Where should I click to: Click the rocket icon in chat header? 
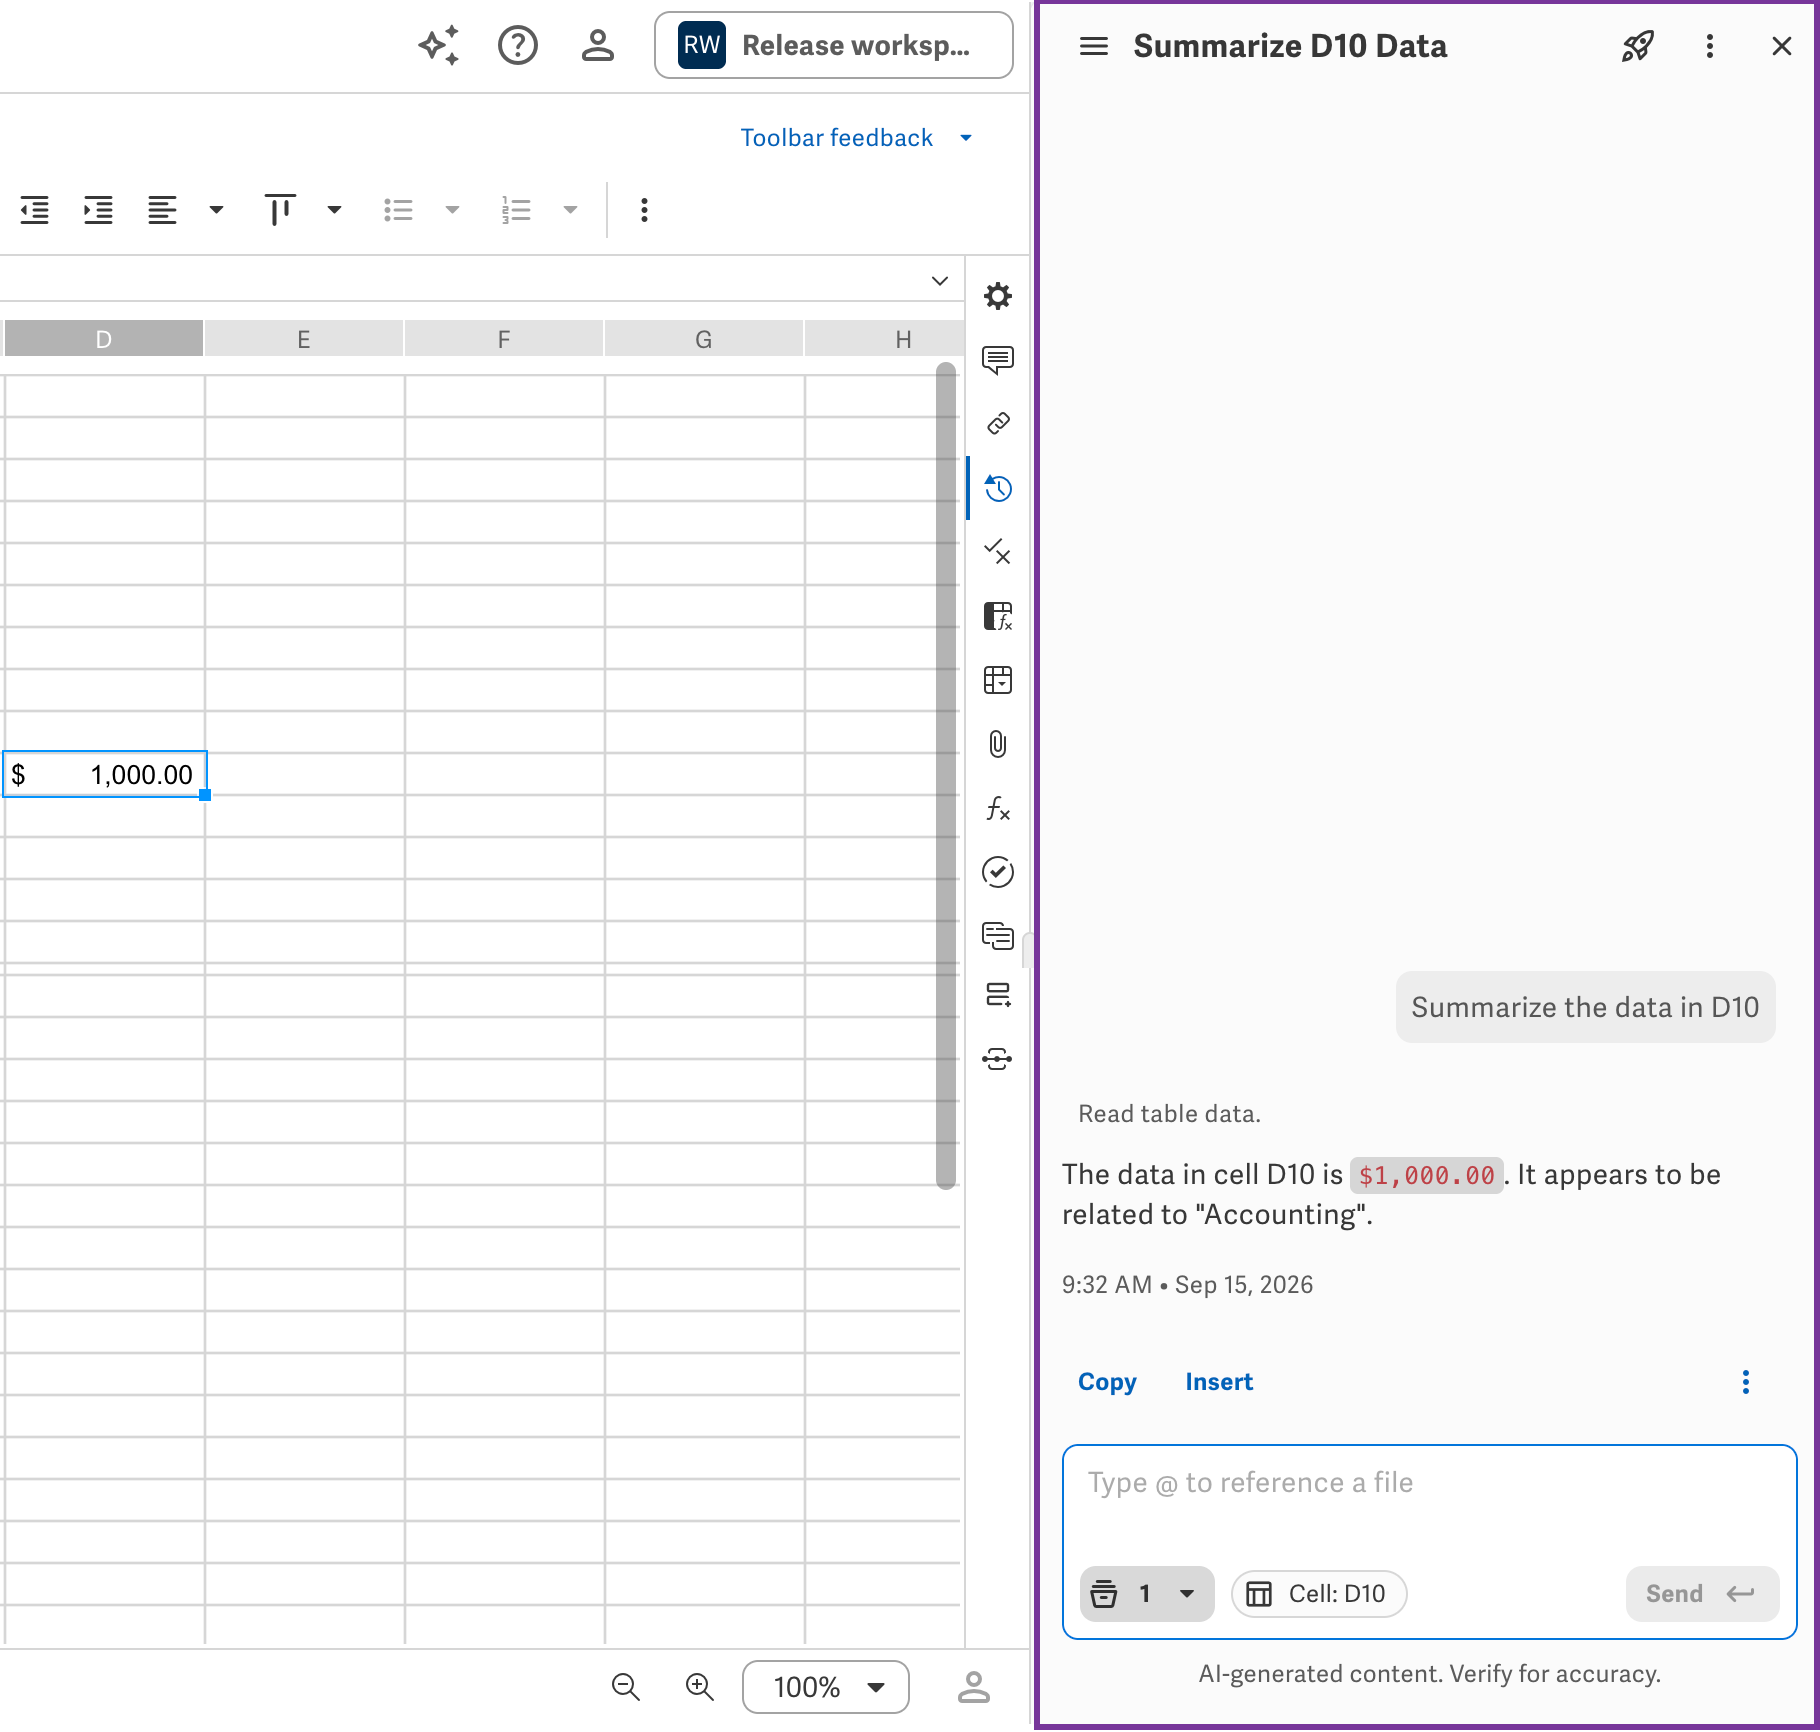coord(1638,46)
